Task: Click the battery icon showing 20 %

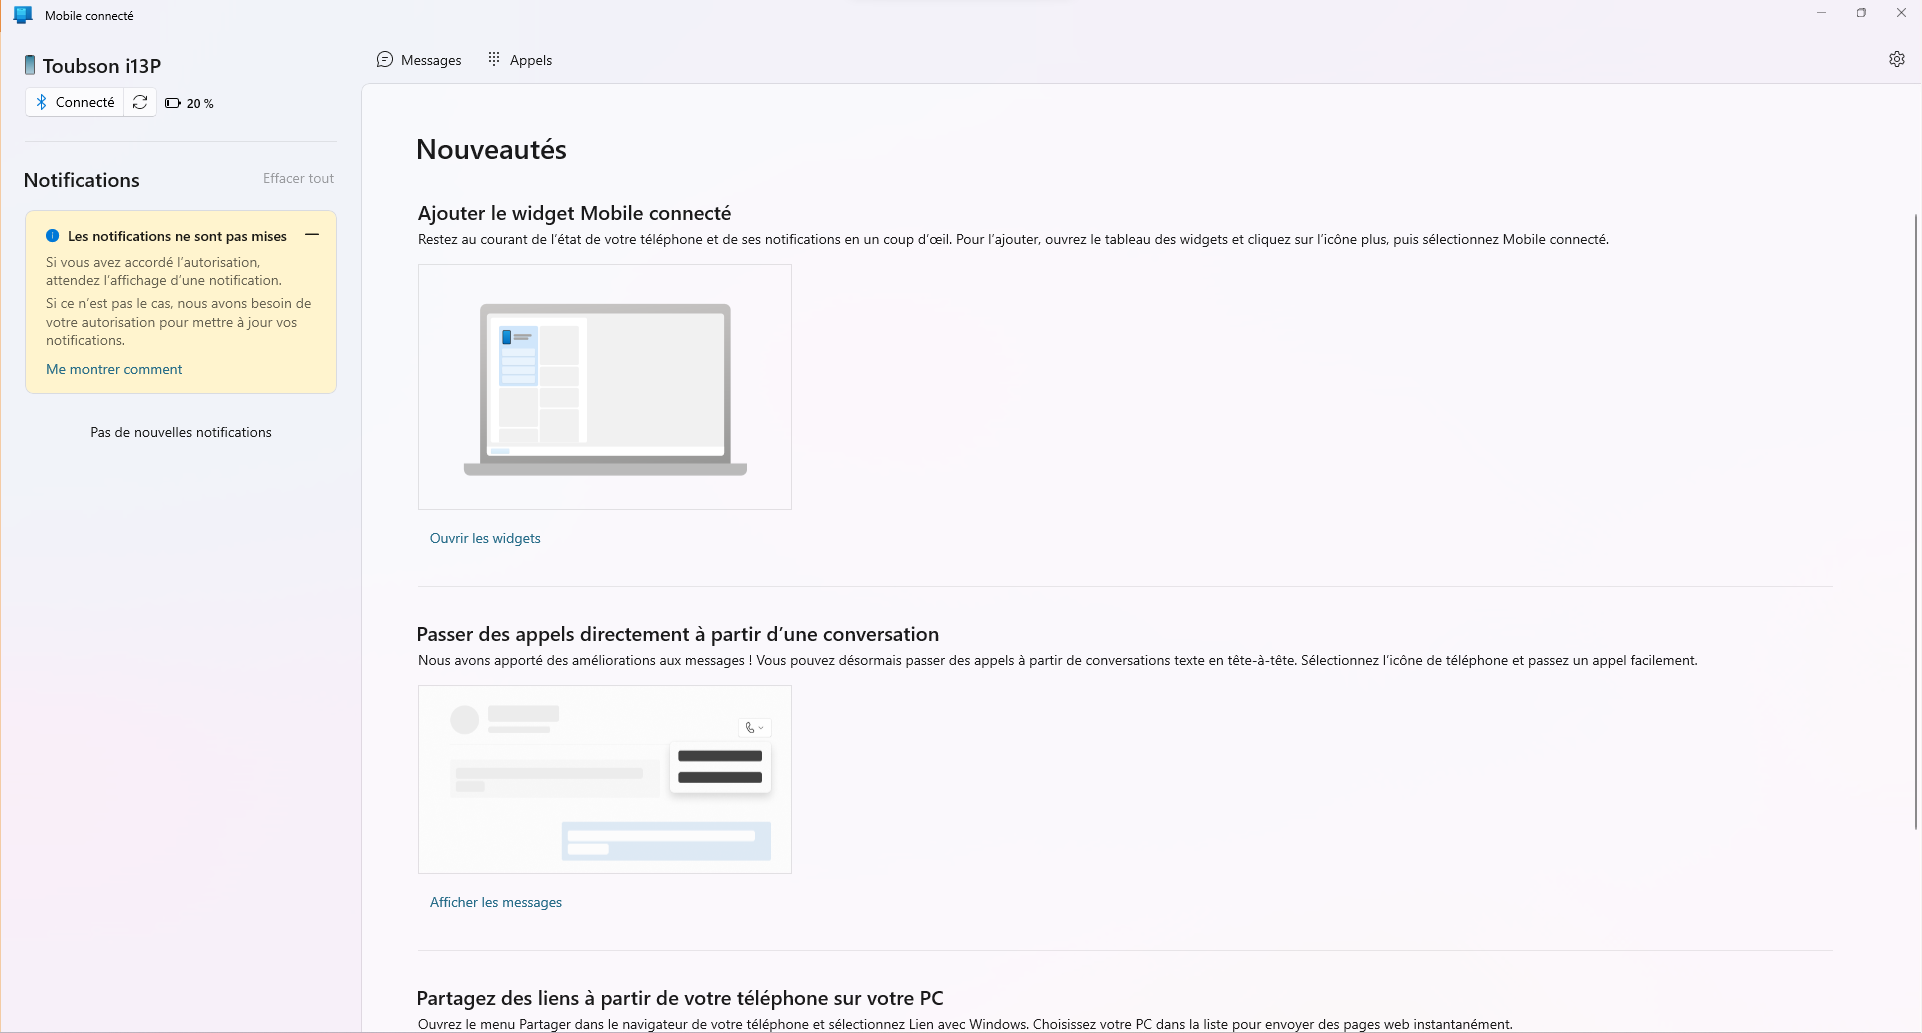Action: click(173, 103)
